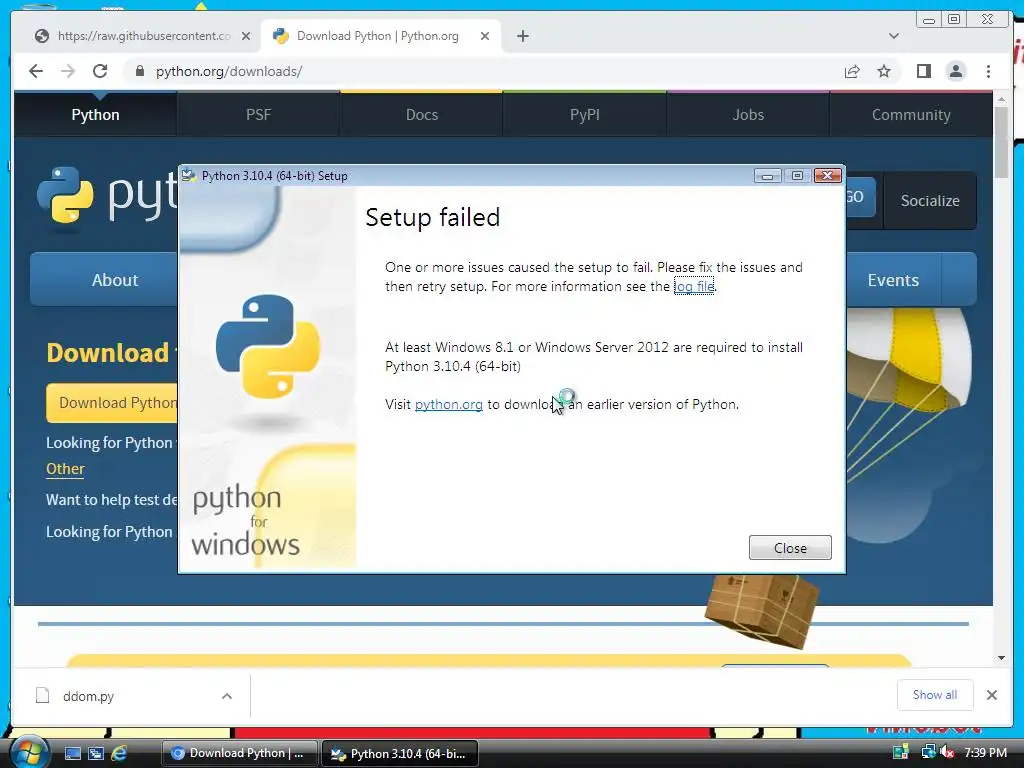
Task: Open the Jobs navigation item
Action: pos(748,114)
